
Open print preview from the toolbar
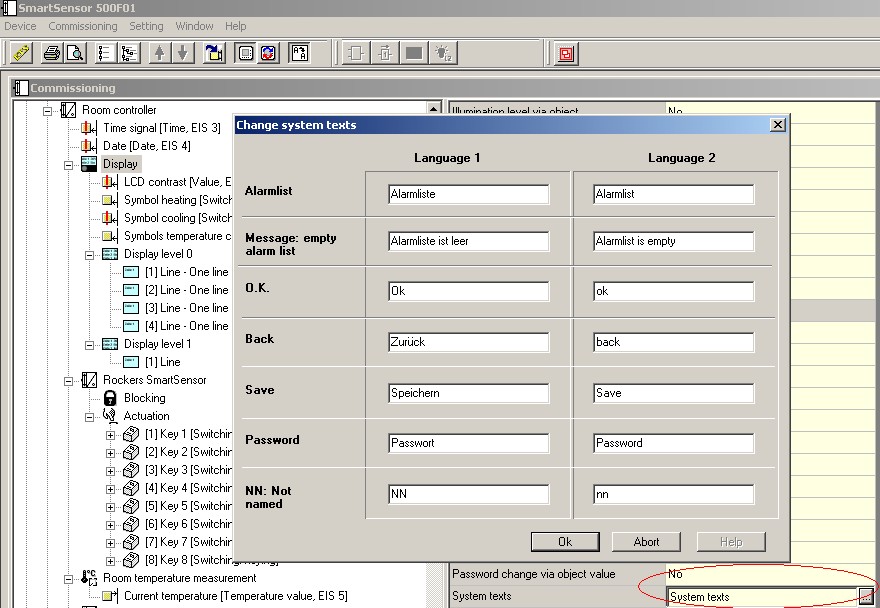coord(75,53)
